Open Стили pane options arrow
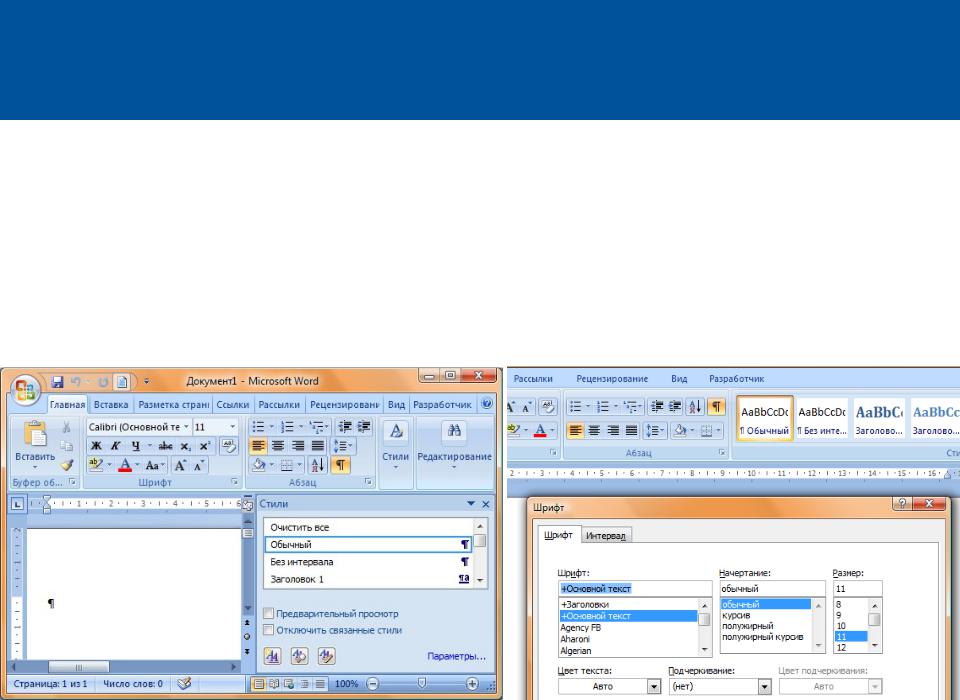The height and width of the screenshot is (700, 960). click(471, 503)
